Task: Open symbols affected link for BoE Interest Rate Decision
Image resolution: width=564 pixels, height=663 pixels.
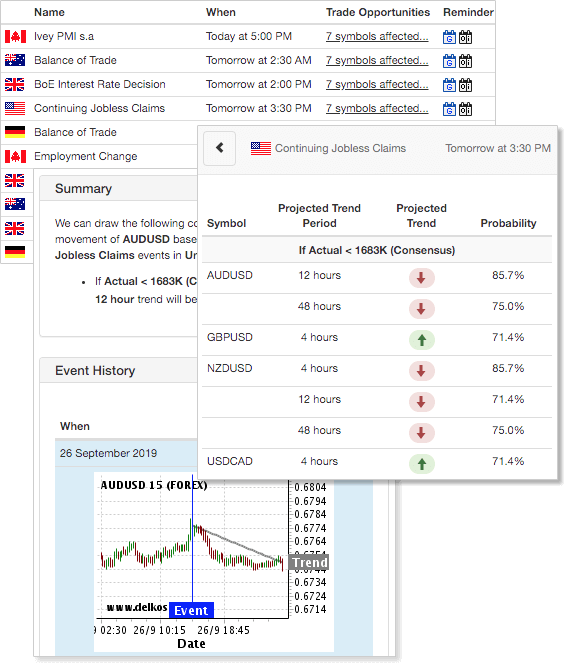Action: 377,85
